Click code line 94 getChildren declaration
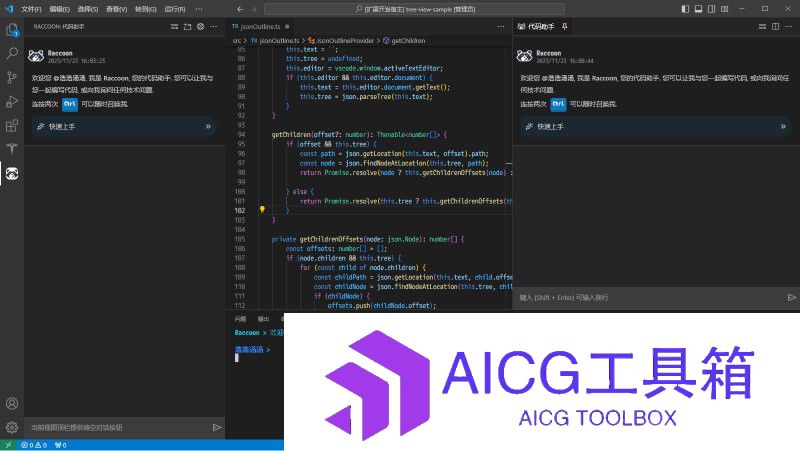This screenshot has height=451, width=800. pos(359,135)
